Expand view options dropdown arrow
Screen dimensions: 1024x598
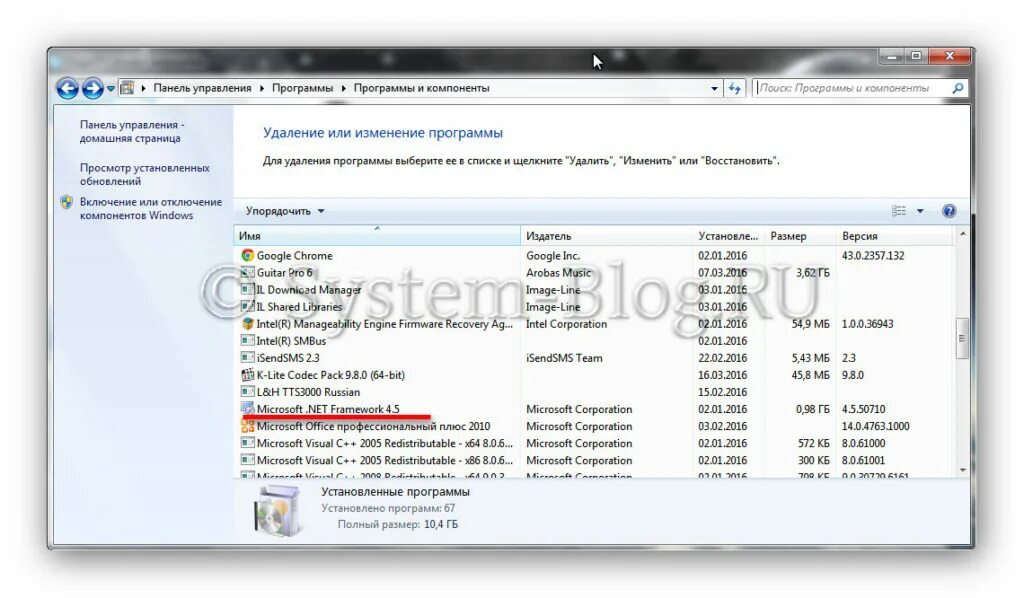(x=920, y=211)
